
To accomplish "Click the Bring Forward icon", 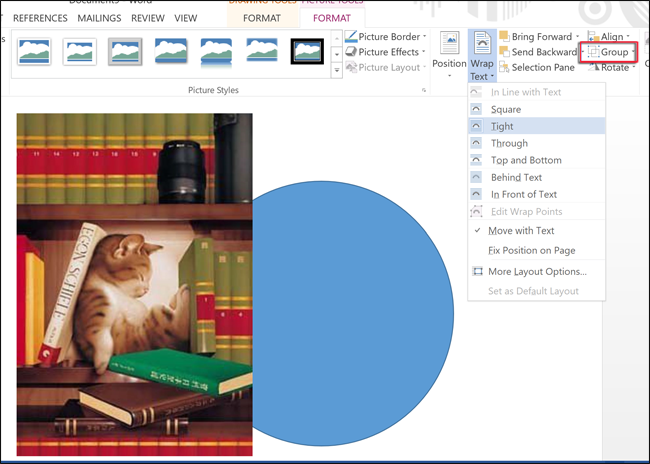I will click(504, 36).
